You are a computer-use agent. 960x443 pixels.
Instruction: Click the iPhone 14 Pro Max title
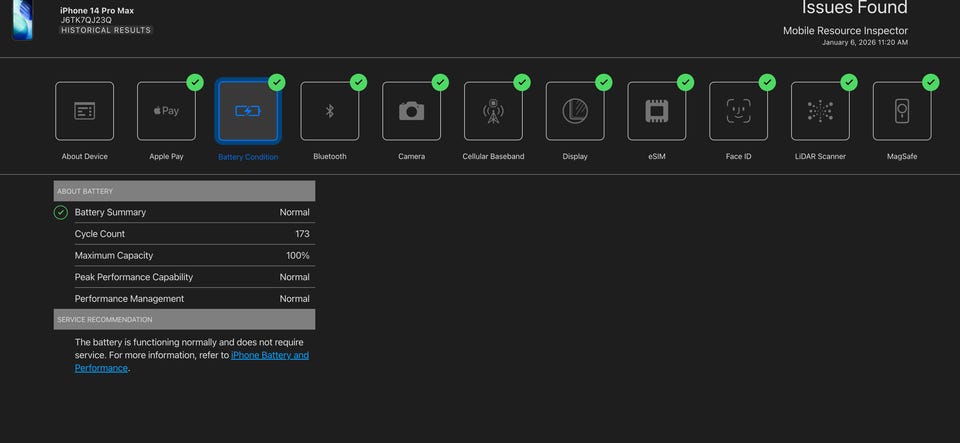pyautogui.click(x=97, y=10)
